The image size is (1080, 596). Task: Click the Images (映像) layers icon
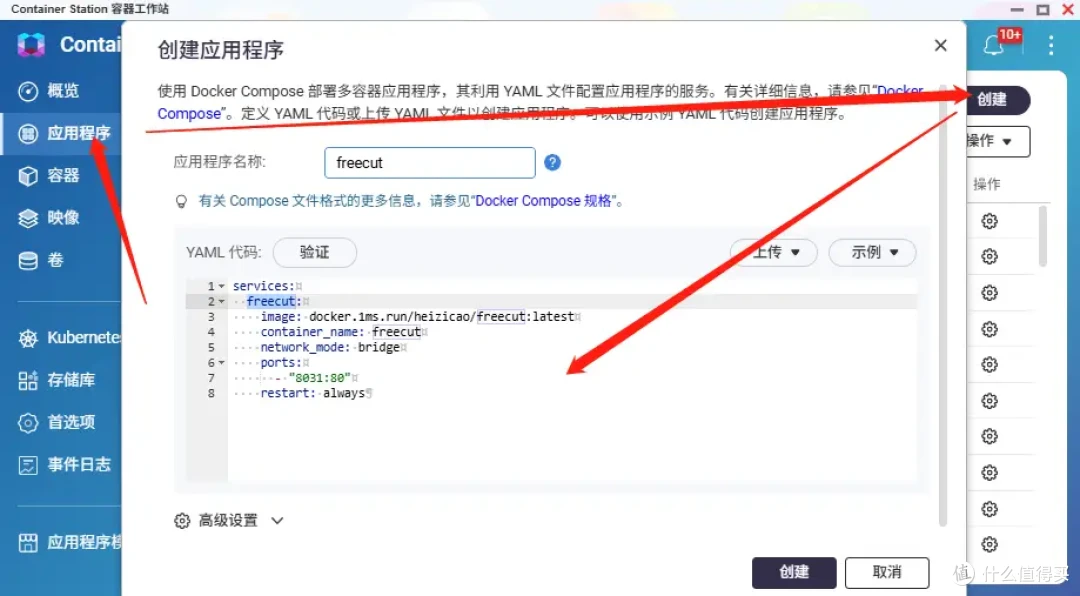point(28,218)
